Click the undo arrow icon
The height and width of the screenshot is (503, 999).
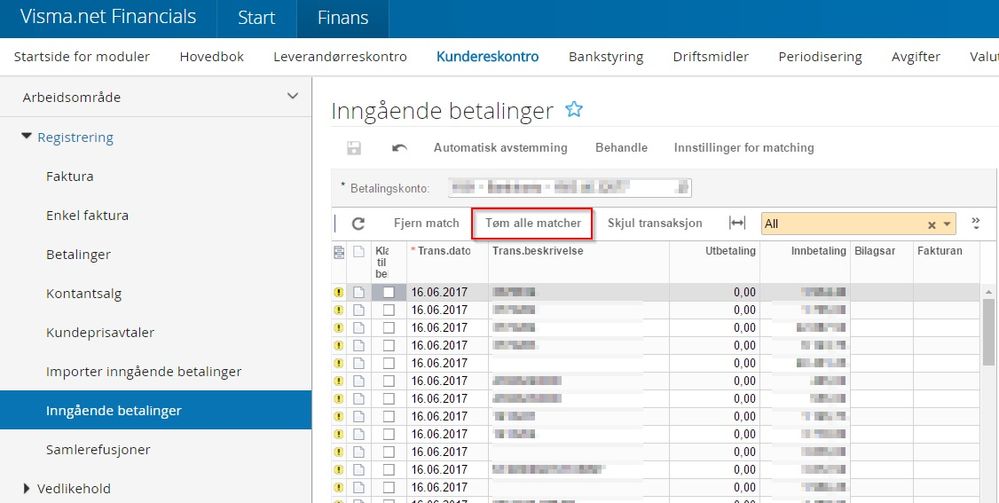click(x=399, y=148)
